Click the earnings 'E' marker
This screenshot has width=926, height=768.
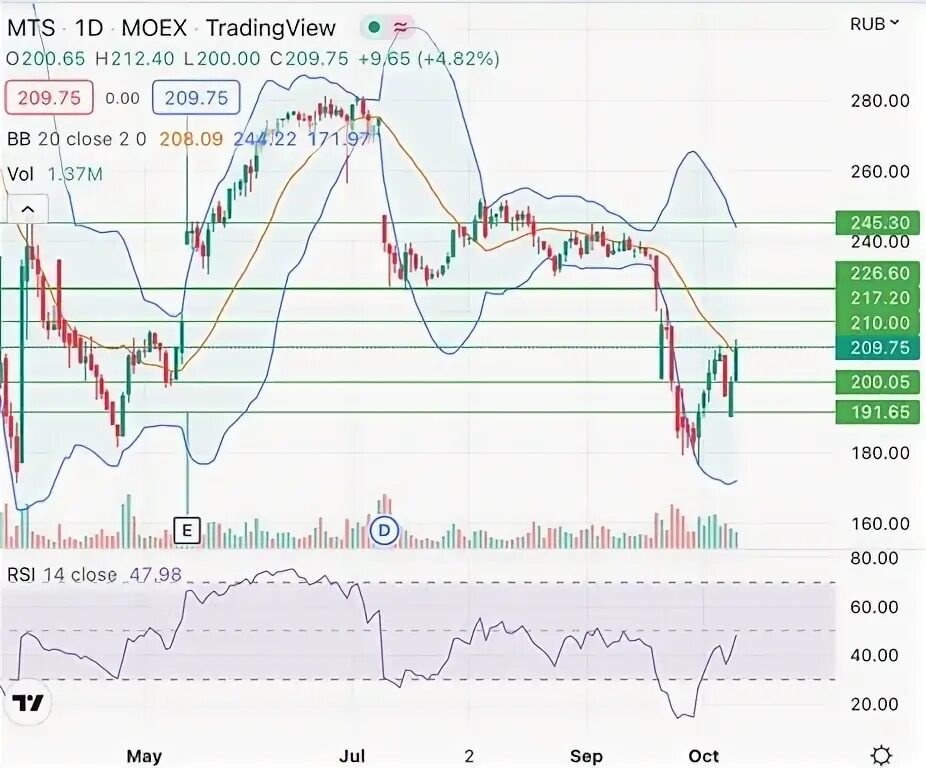click(x=187, y=531)
